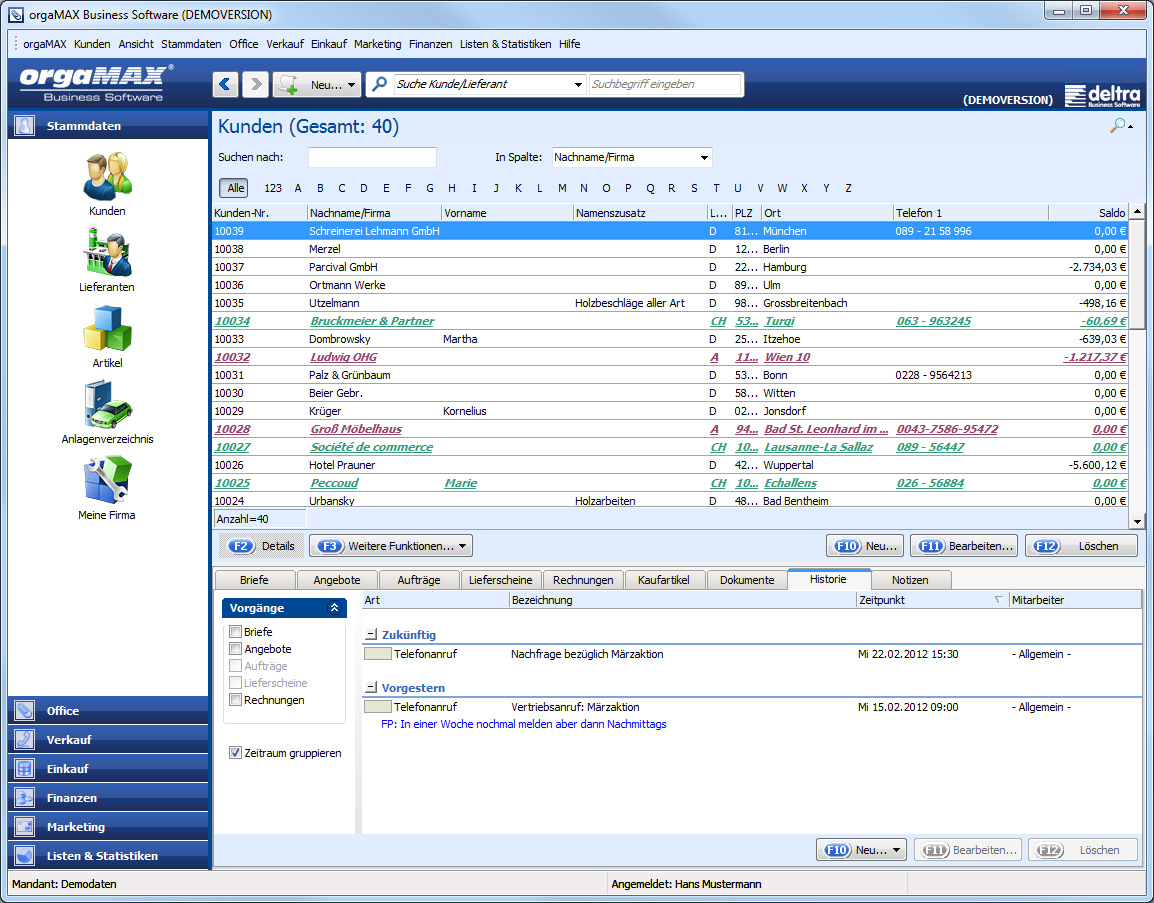Open the Meine Firma icon

(x=107, y=480)
